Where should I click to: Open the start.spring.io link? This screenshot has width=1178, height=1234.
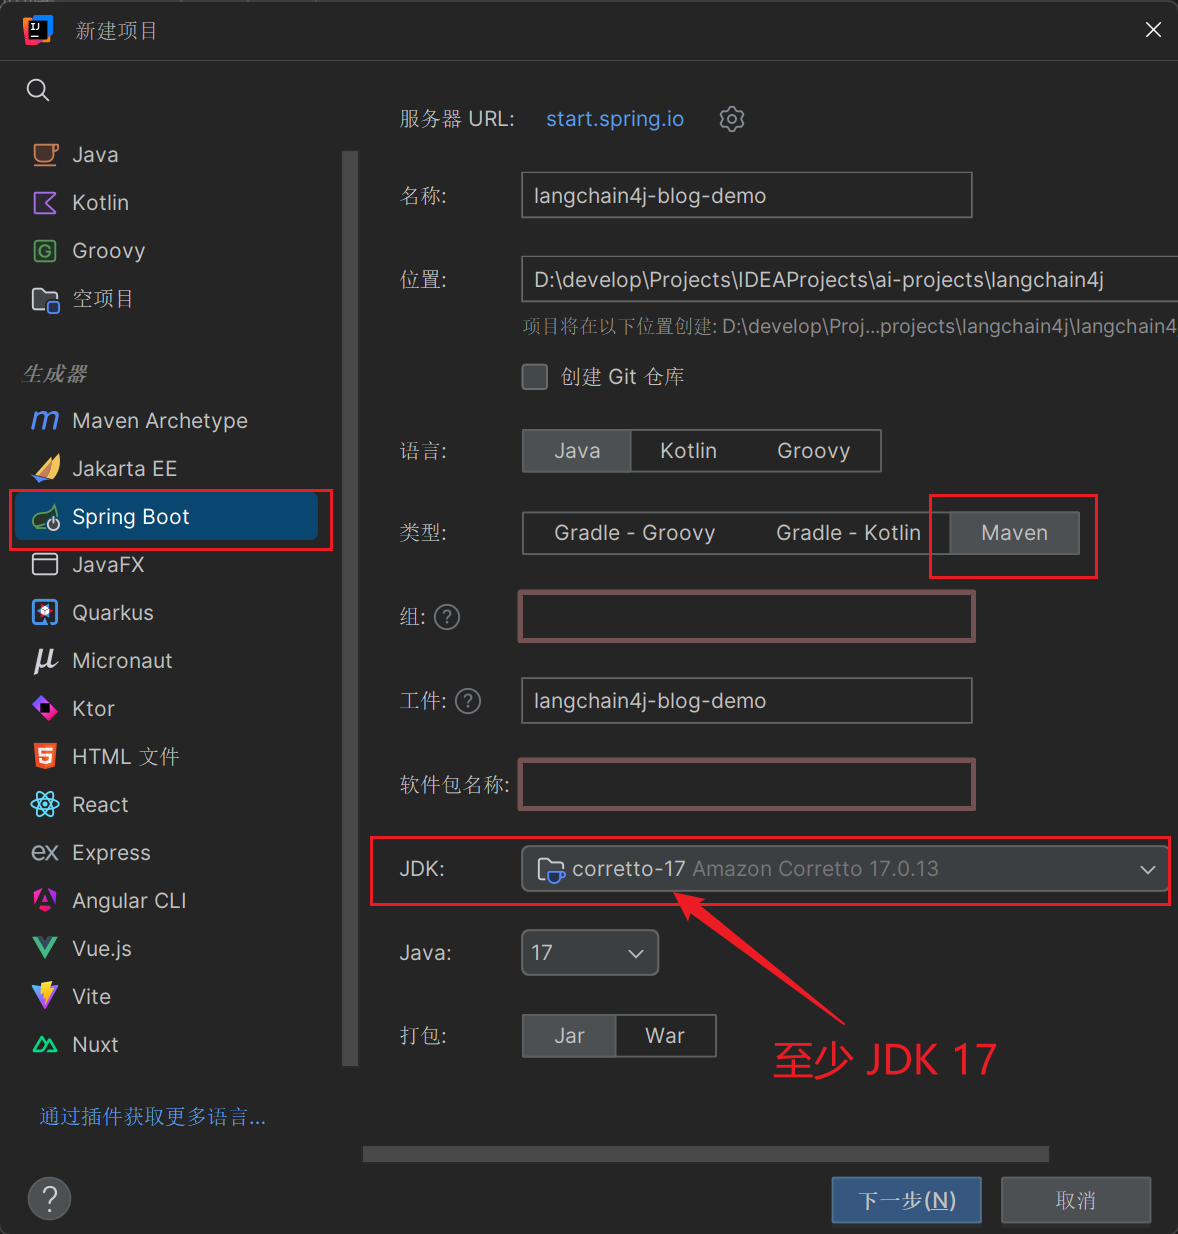point(615,119)
